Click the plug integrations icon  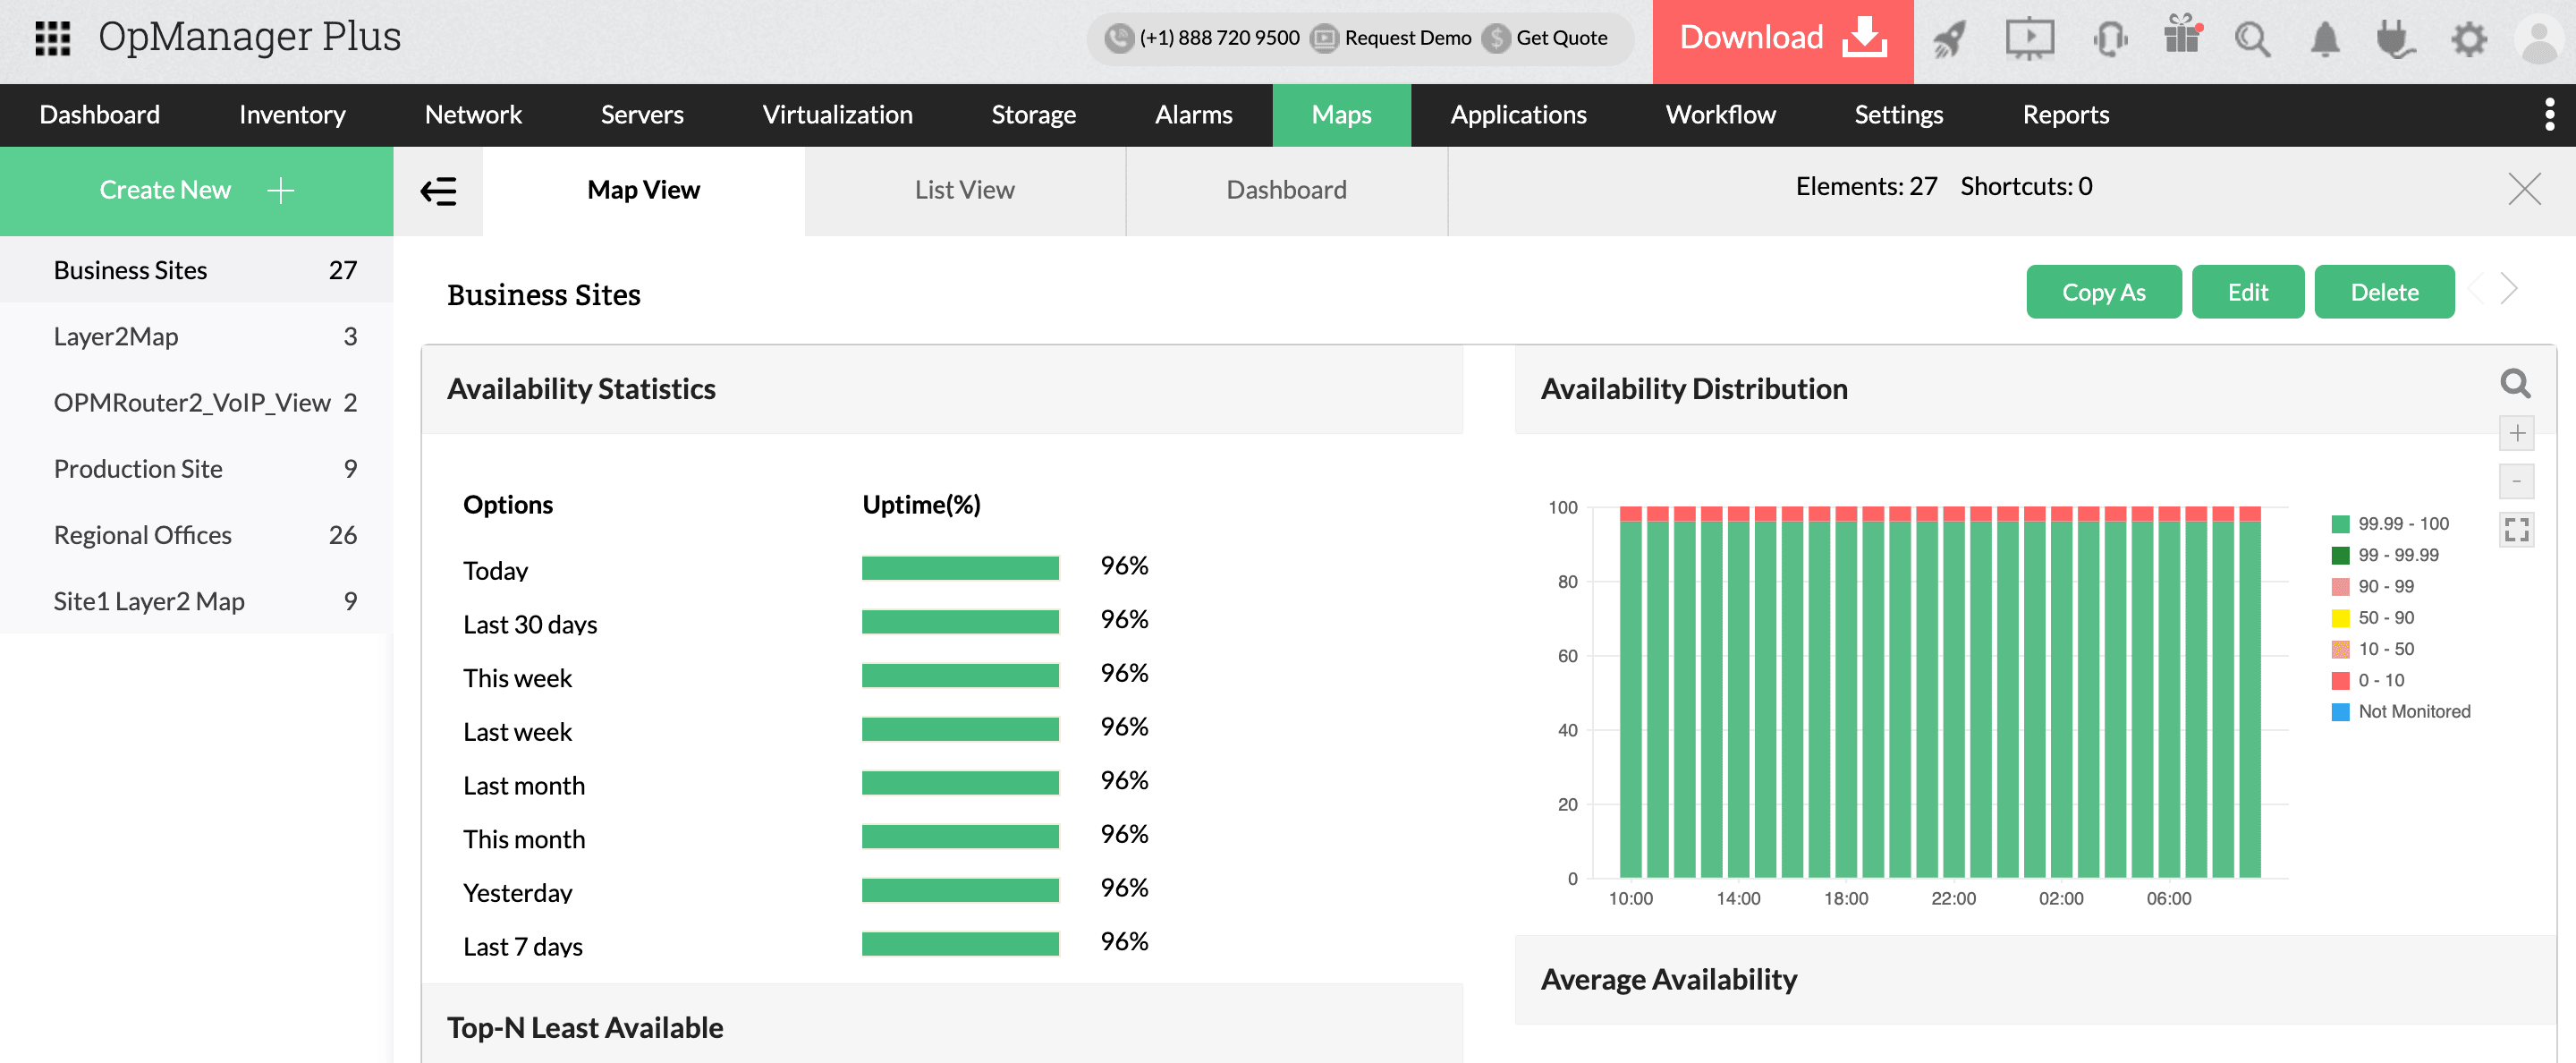[x=2396, y=39]
